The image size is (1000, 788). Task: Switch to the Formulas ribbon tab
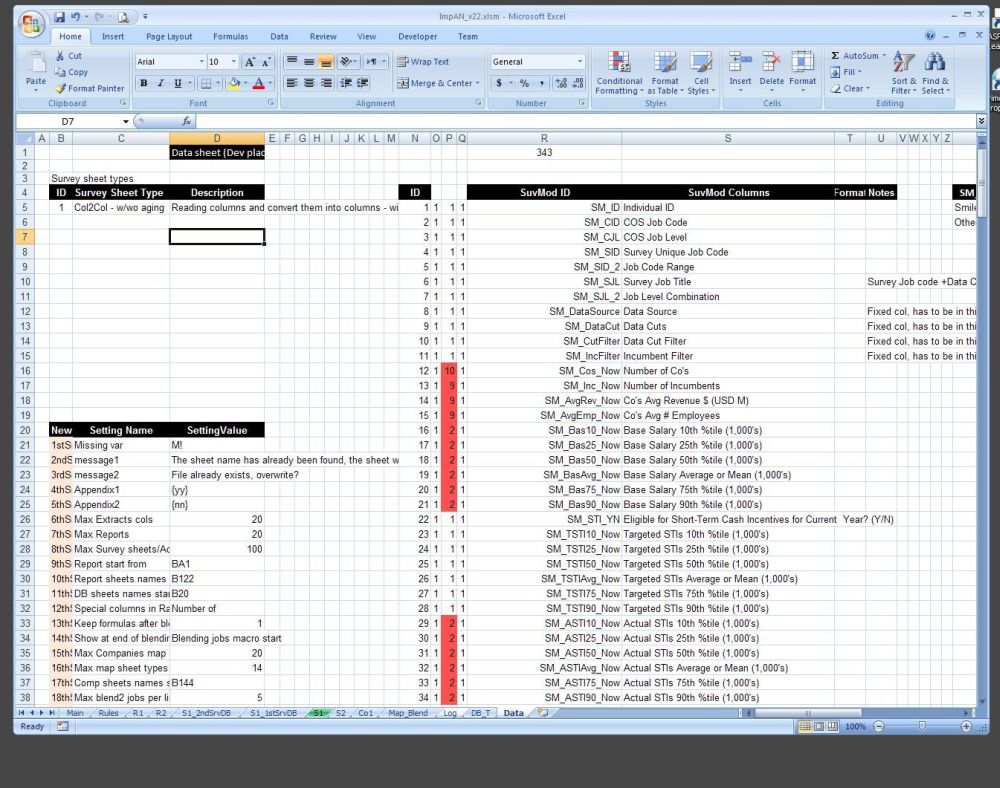230,36
